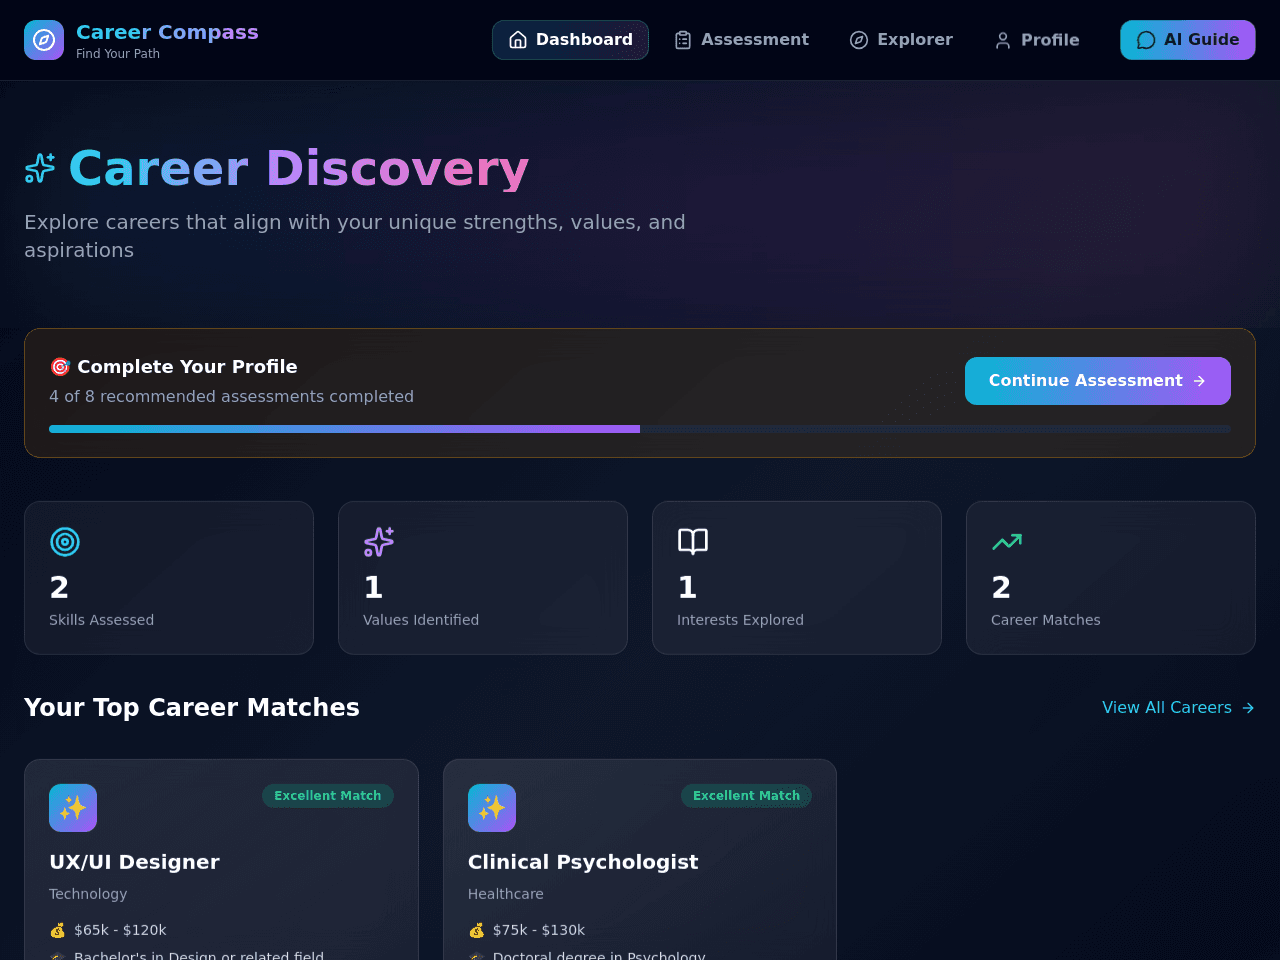Go to the Explorer tab
1280x960 pixels.
pos(901,40)
